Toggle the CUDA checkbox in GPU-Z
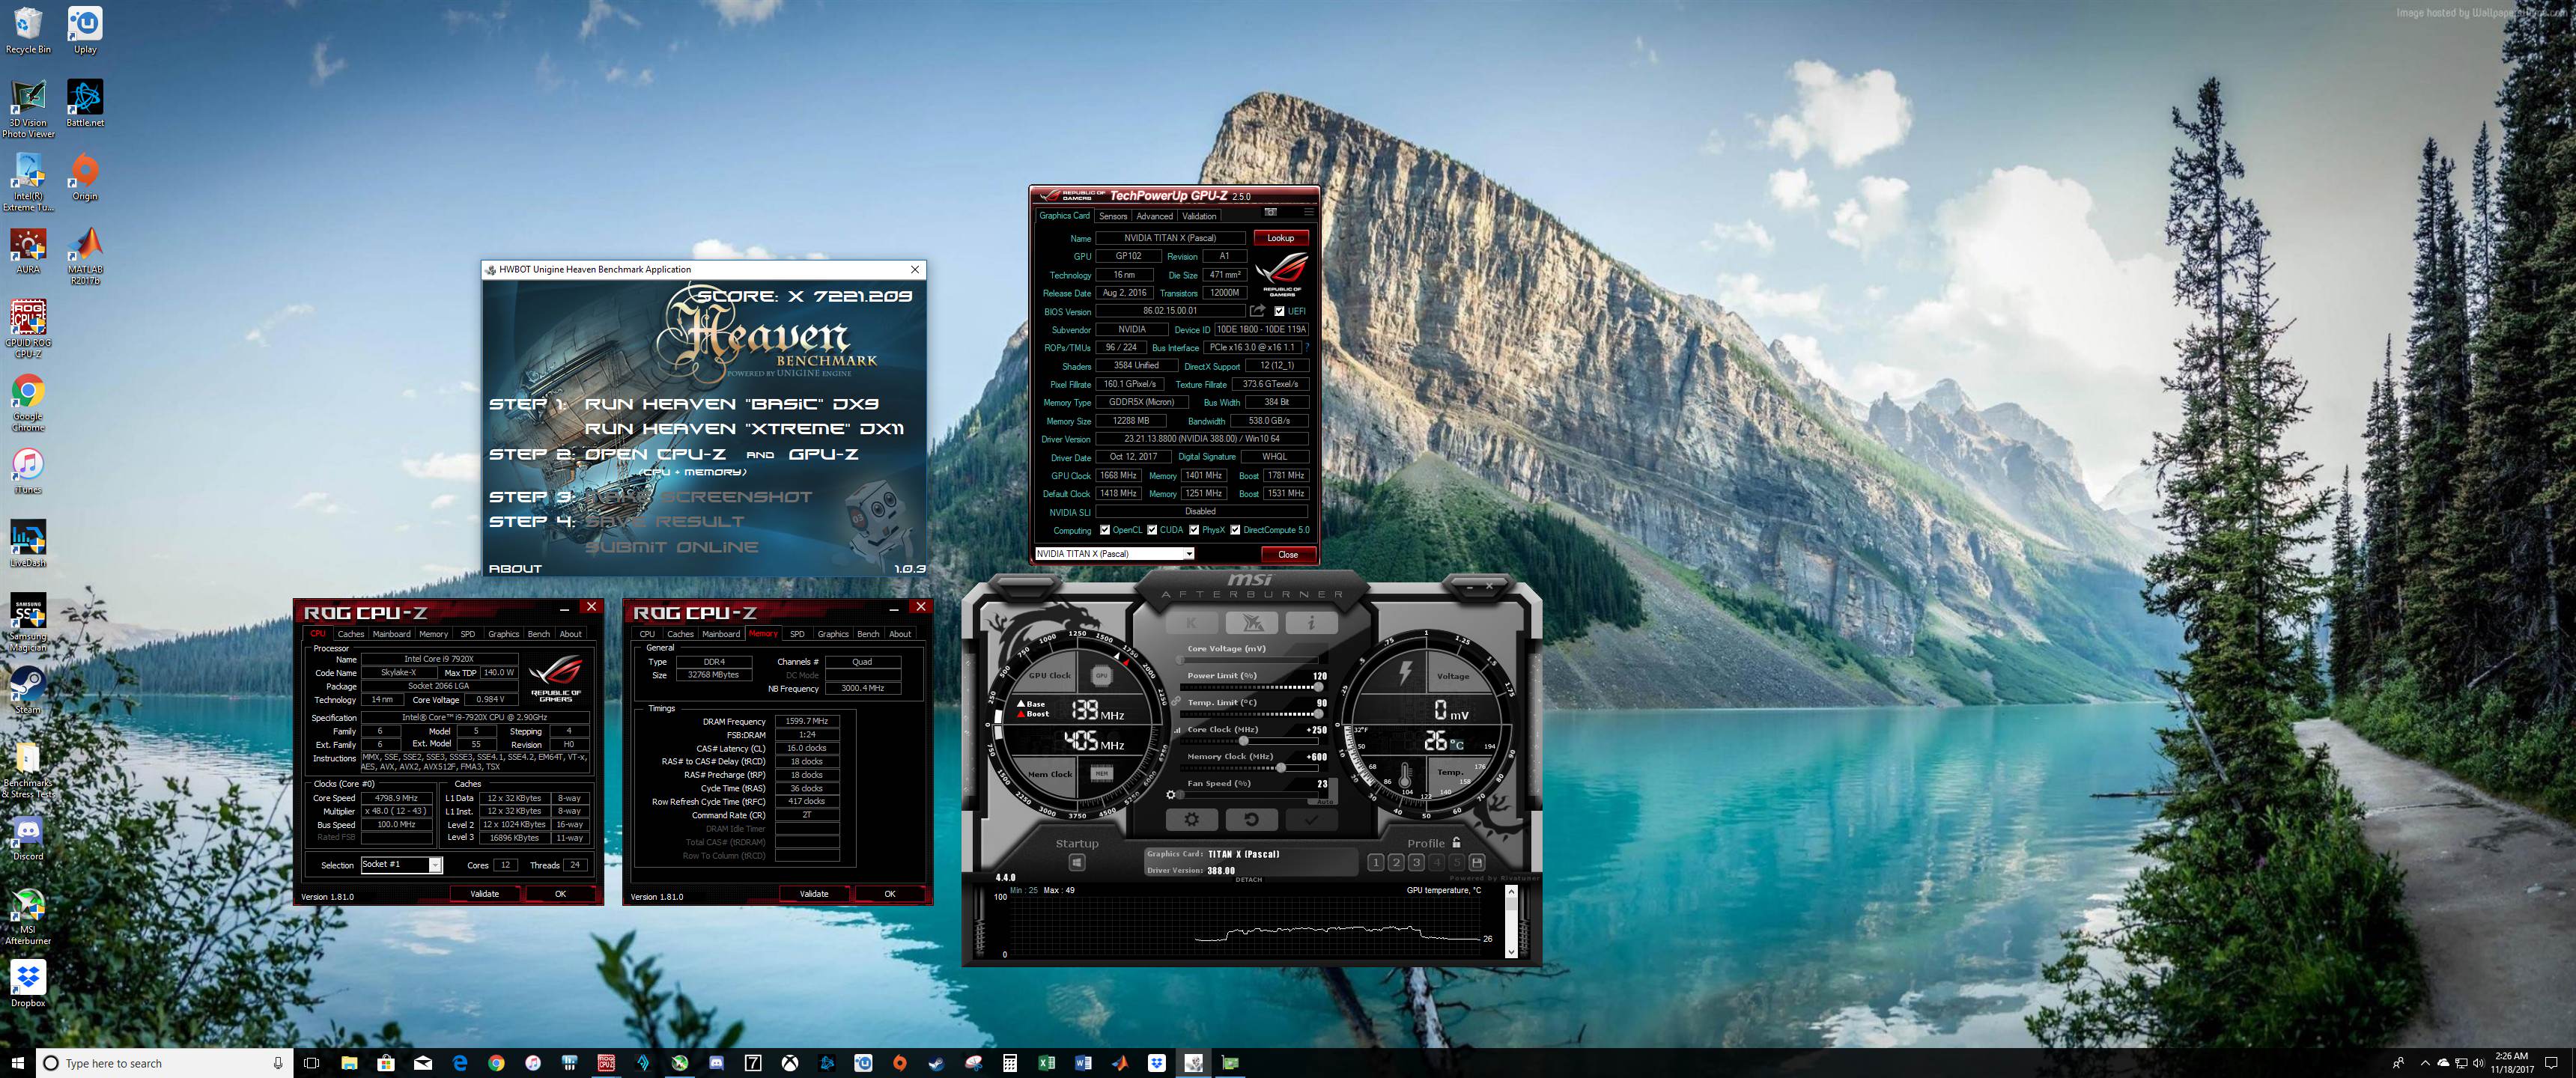Image resolution: width=2576 pixels, height=1078 pixels. click(x=1152, y=530)
